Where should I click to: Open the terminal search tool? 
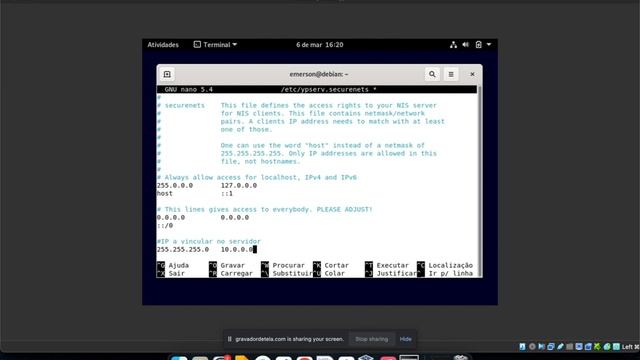coord(432,74)
